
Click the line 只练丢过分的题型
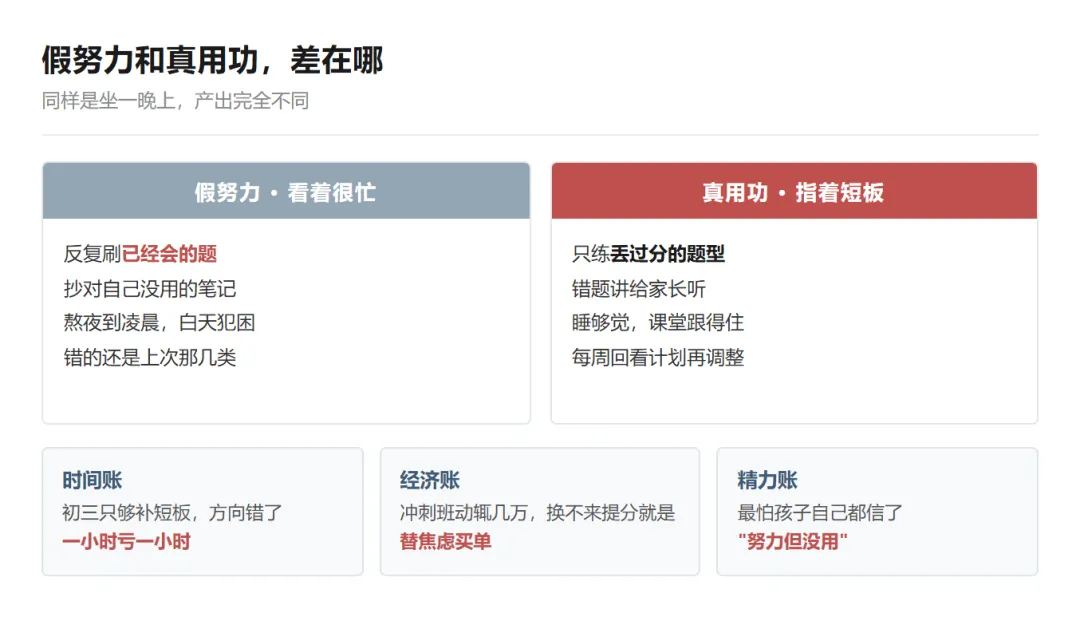click(648, 254)
